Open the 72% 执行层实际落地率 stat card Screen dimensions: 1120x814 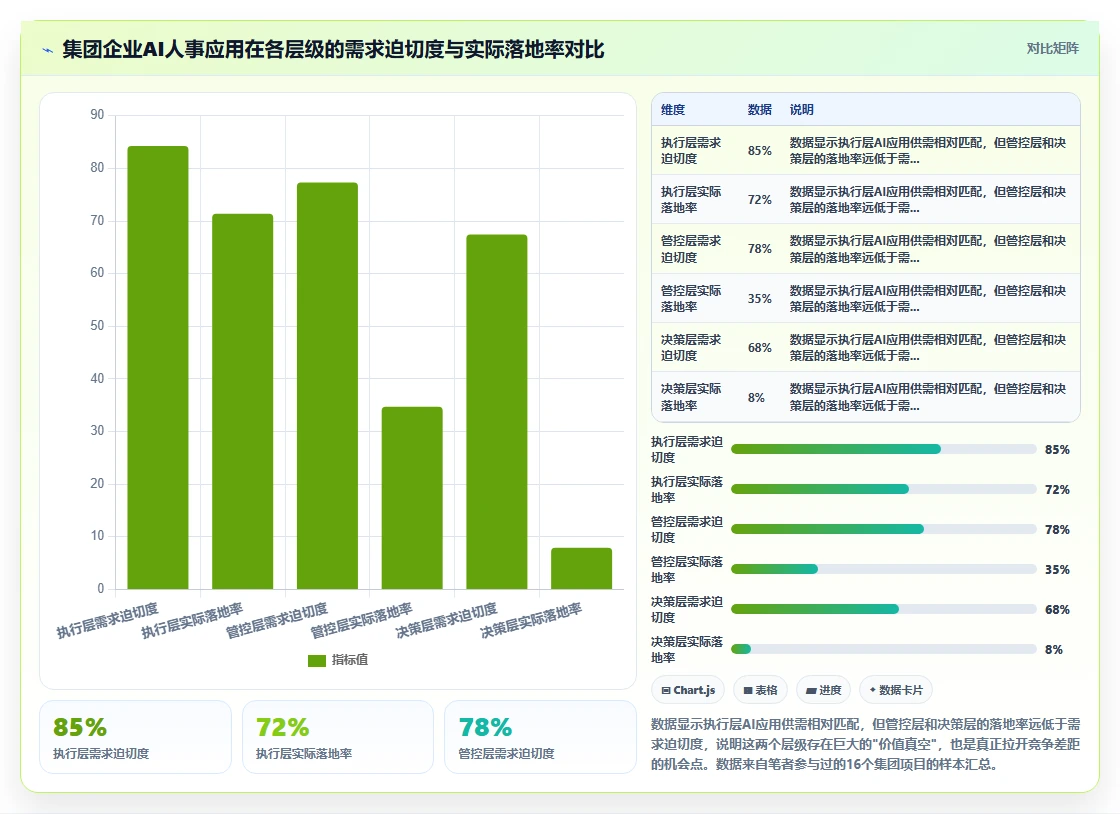pos(338,737)
